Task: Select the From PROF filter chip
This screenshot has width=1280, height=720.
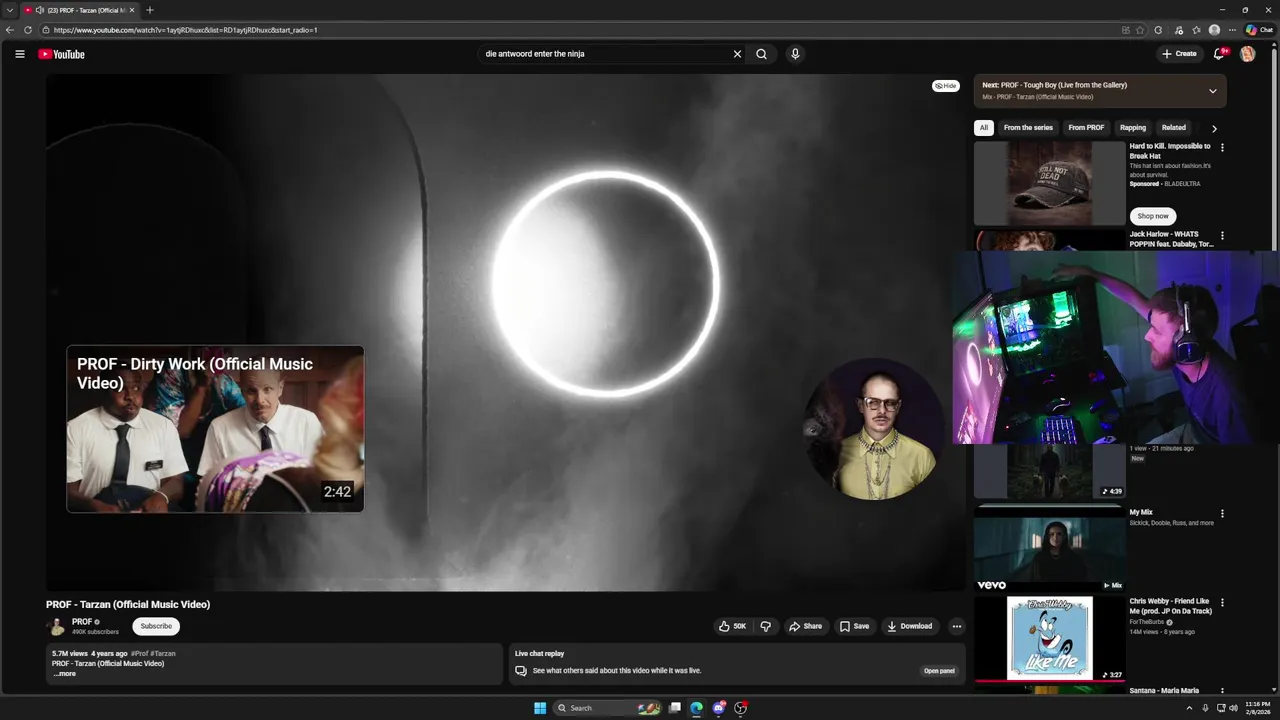Action: click(1086, 128)
